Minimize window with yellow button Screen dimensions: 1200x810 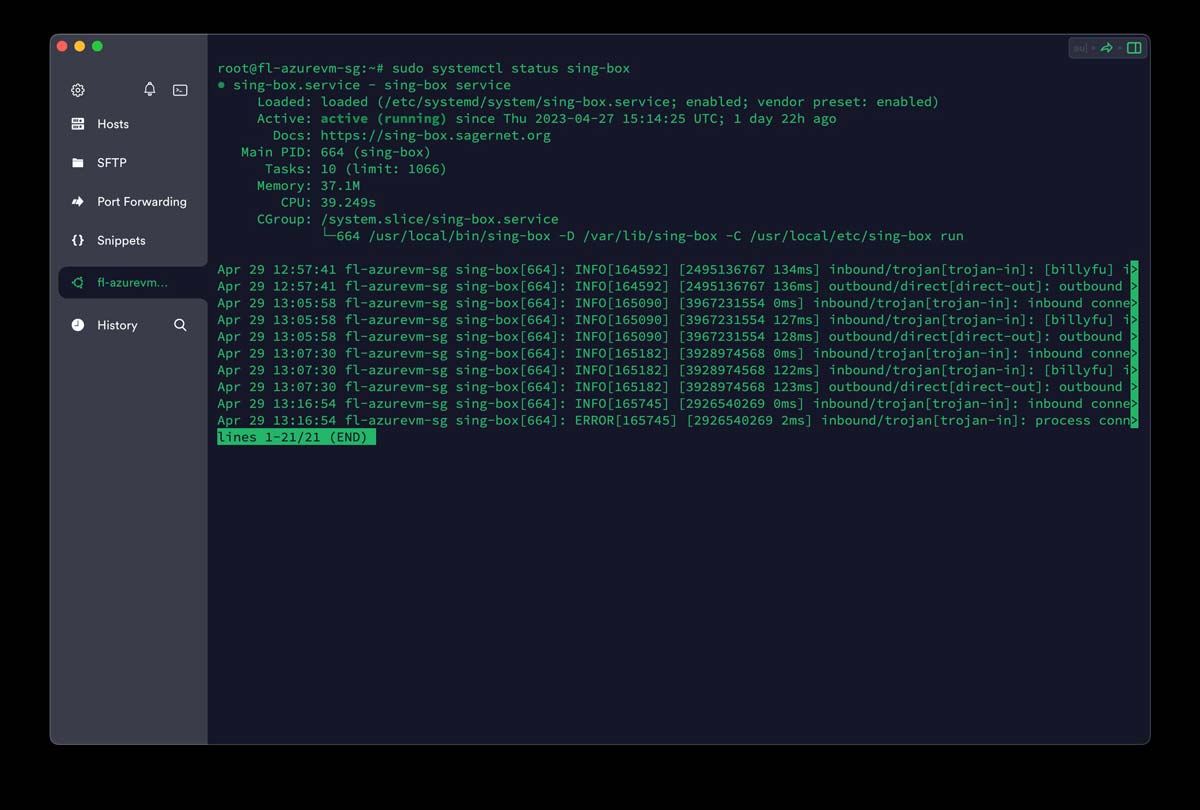click(80, 46)
